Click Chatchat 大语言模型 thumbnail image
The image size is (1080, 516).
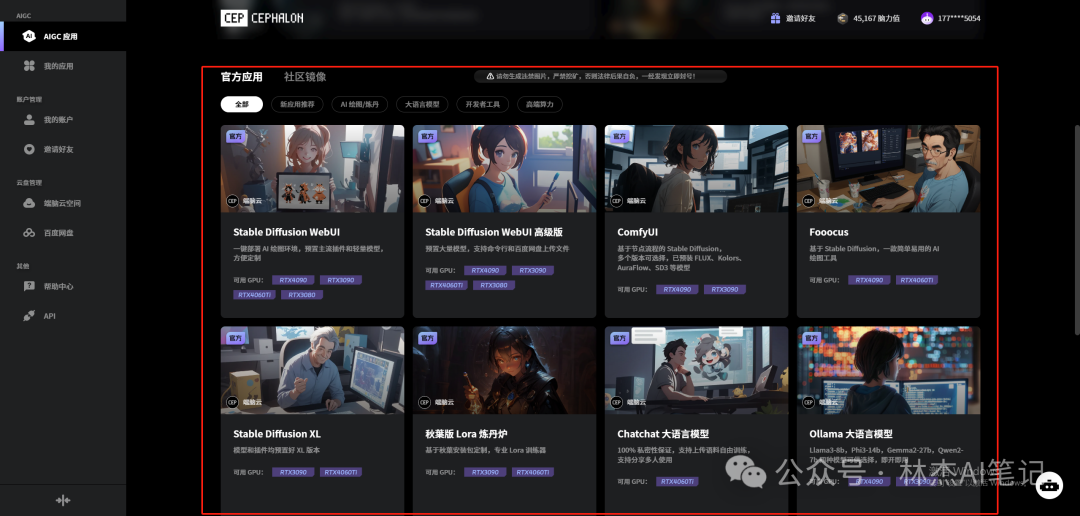click(x=696, y=370)
